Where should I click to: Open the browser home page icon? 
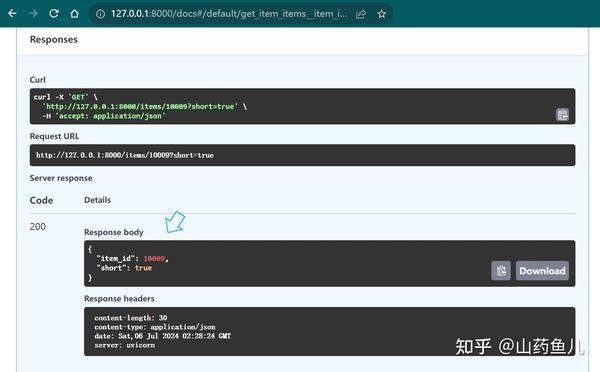(75, 14)
